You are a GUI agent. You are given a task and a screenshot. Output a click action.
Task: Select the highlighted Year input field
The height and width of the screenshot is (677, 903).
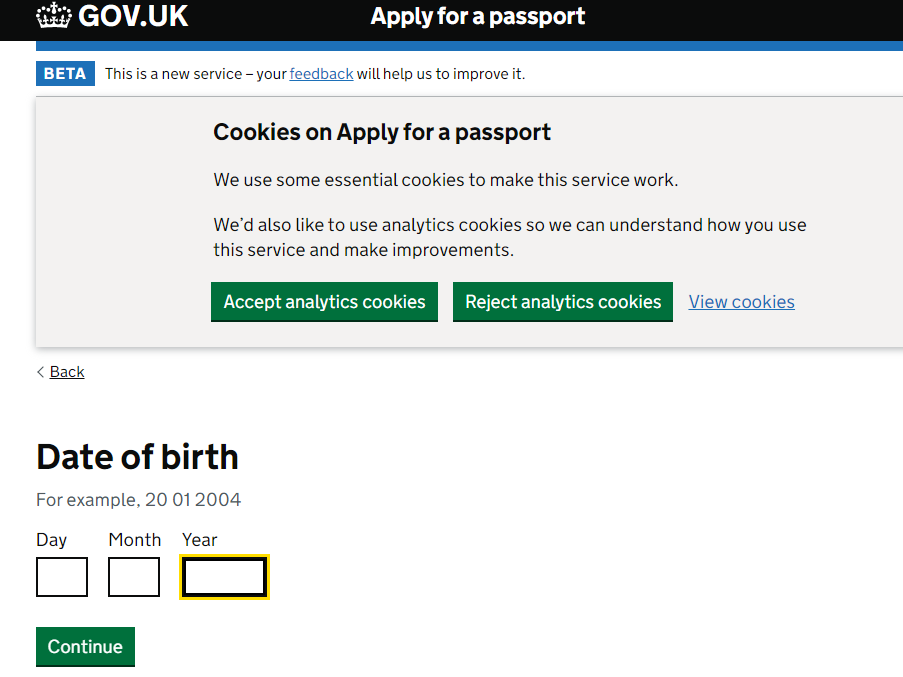pyautogui.click(x=224, y=577)
